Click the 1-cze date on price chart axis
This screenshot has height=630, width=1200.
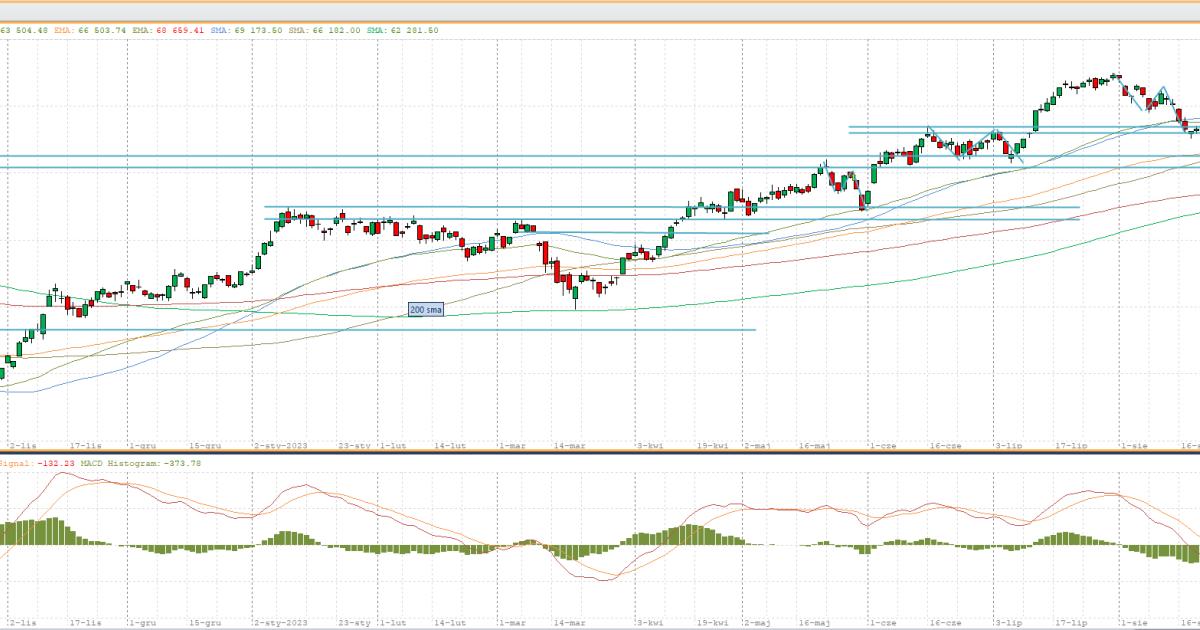click(x=880, y=445)
